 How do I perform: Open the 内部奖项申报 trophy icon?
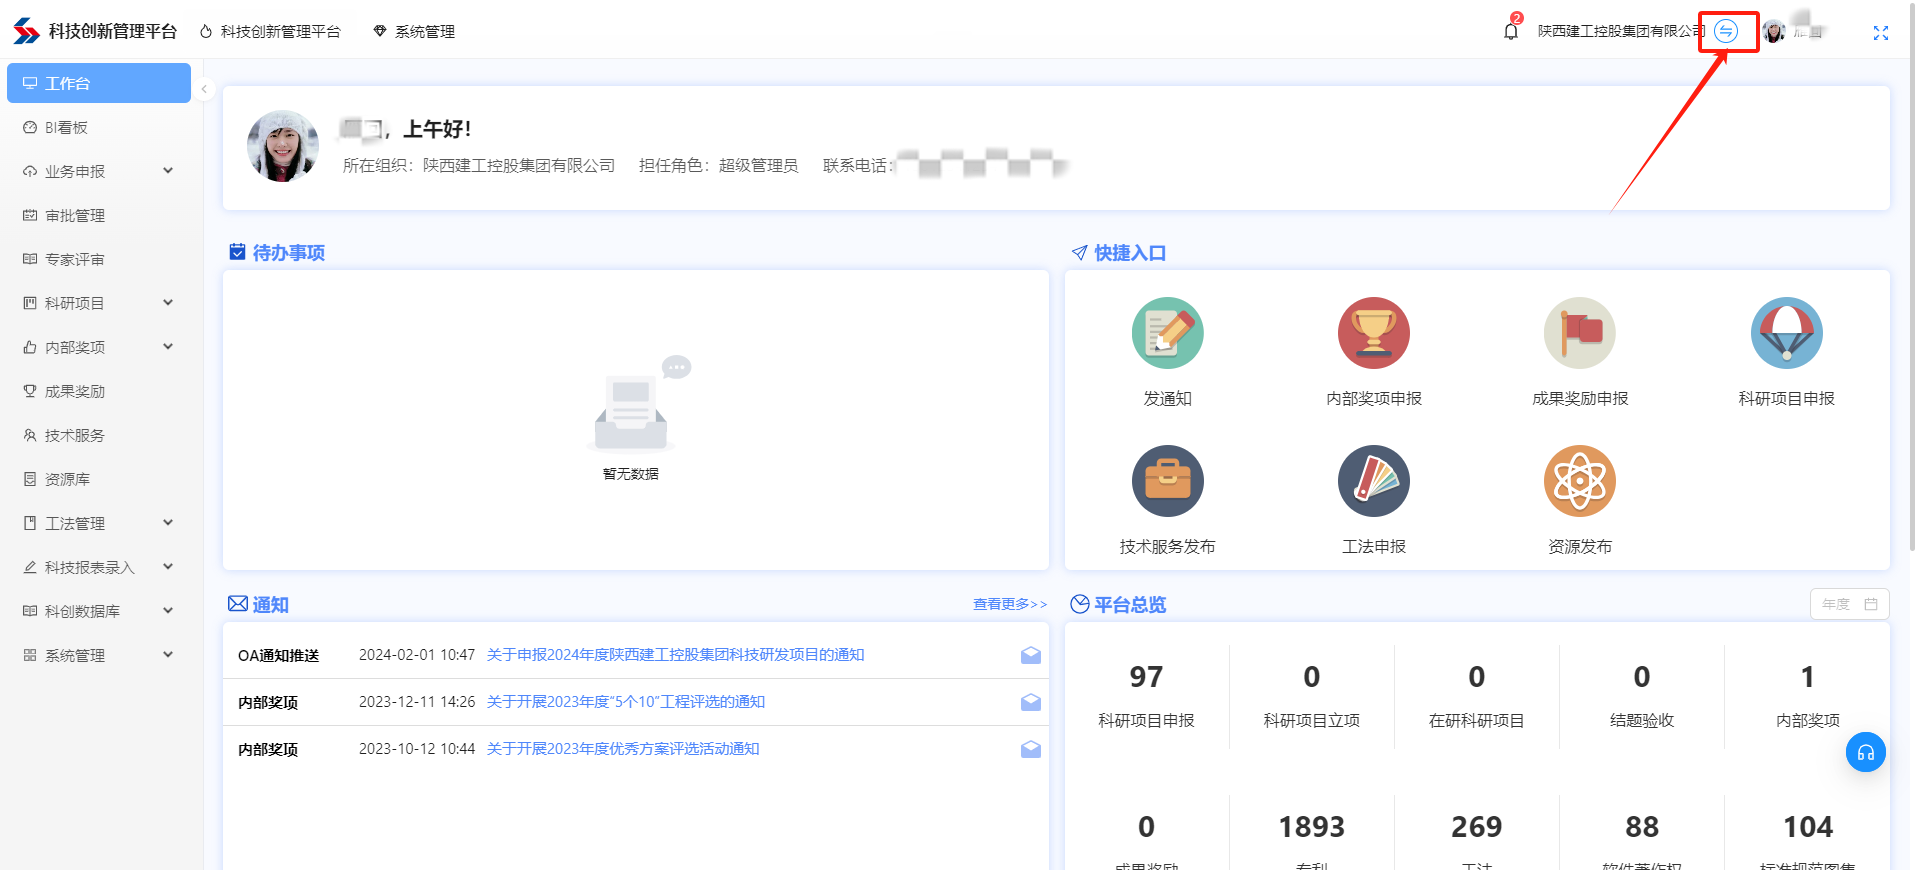pos(1373,333)
